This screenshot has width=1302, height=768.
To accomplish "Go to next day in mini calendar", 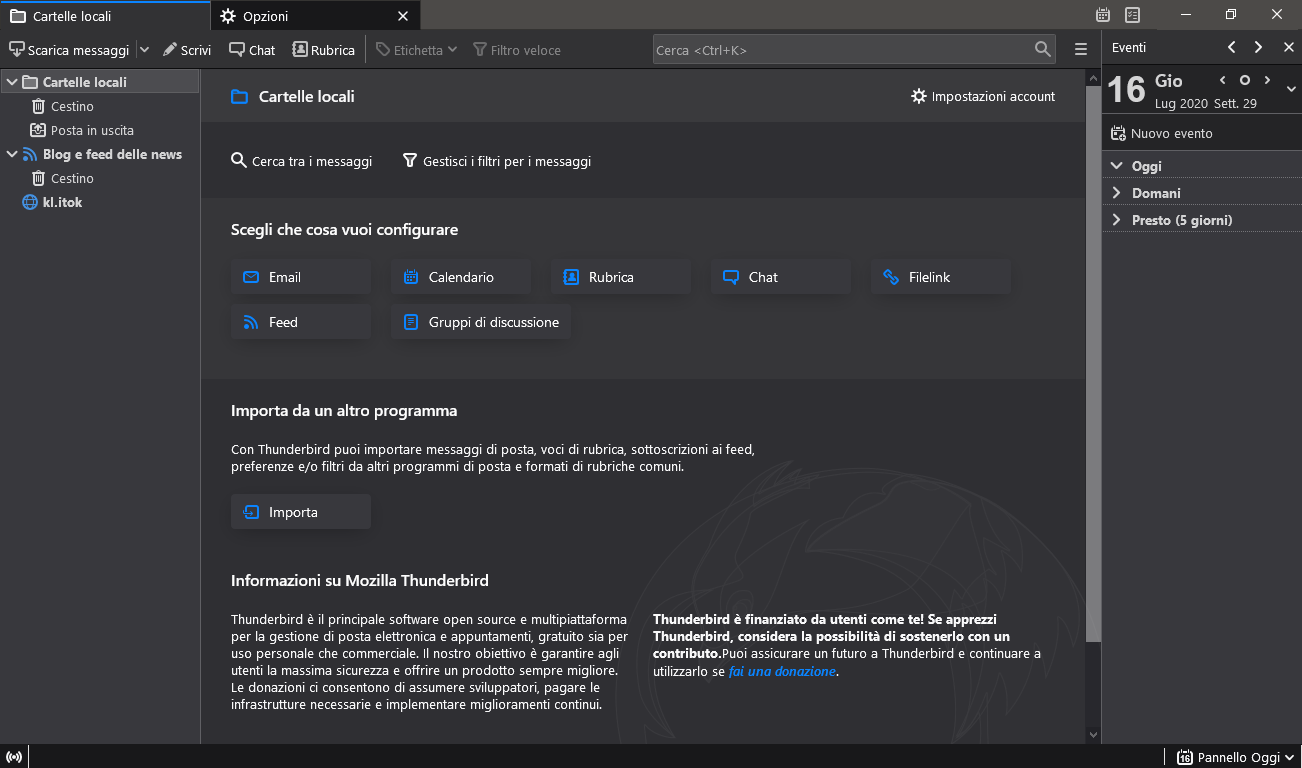I will coord(1267,80).
